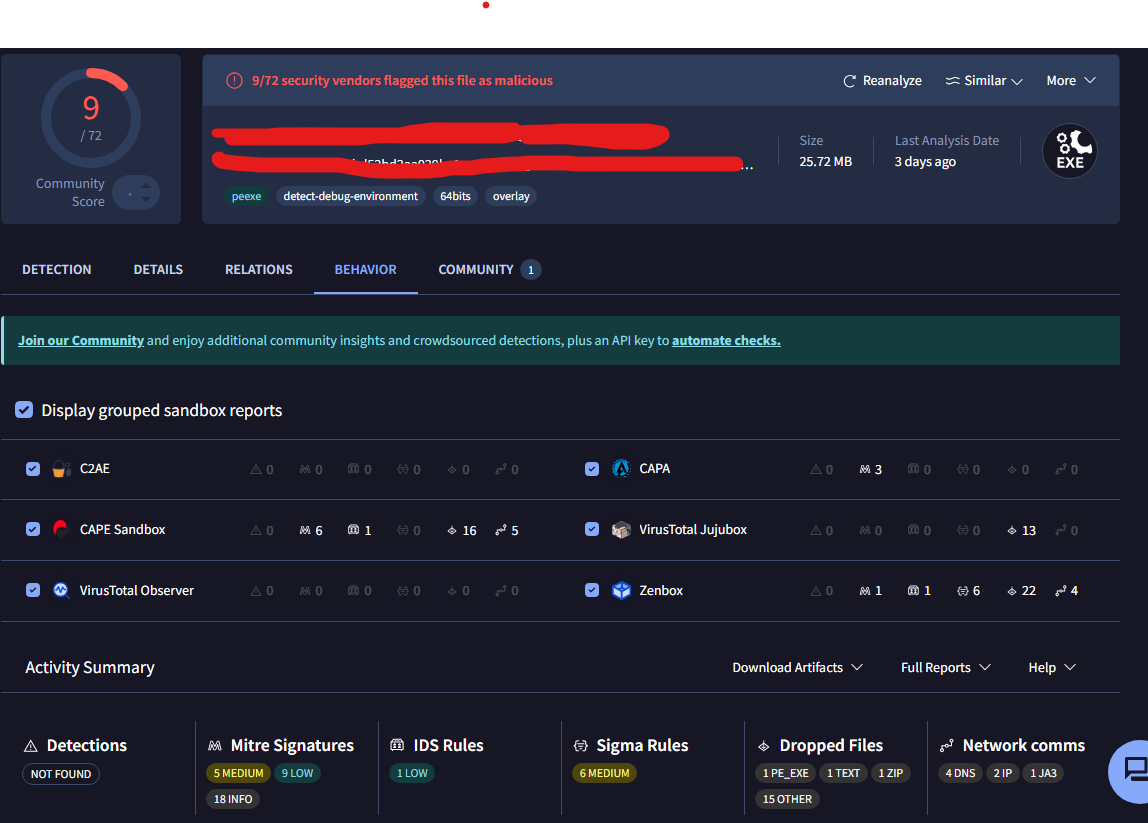Click the 15 OTHER dropped files badge
1148x823 pixels.
tap(787, 799)
